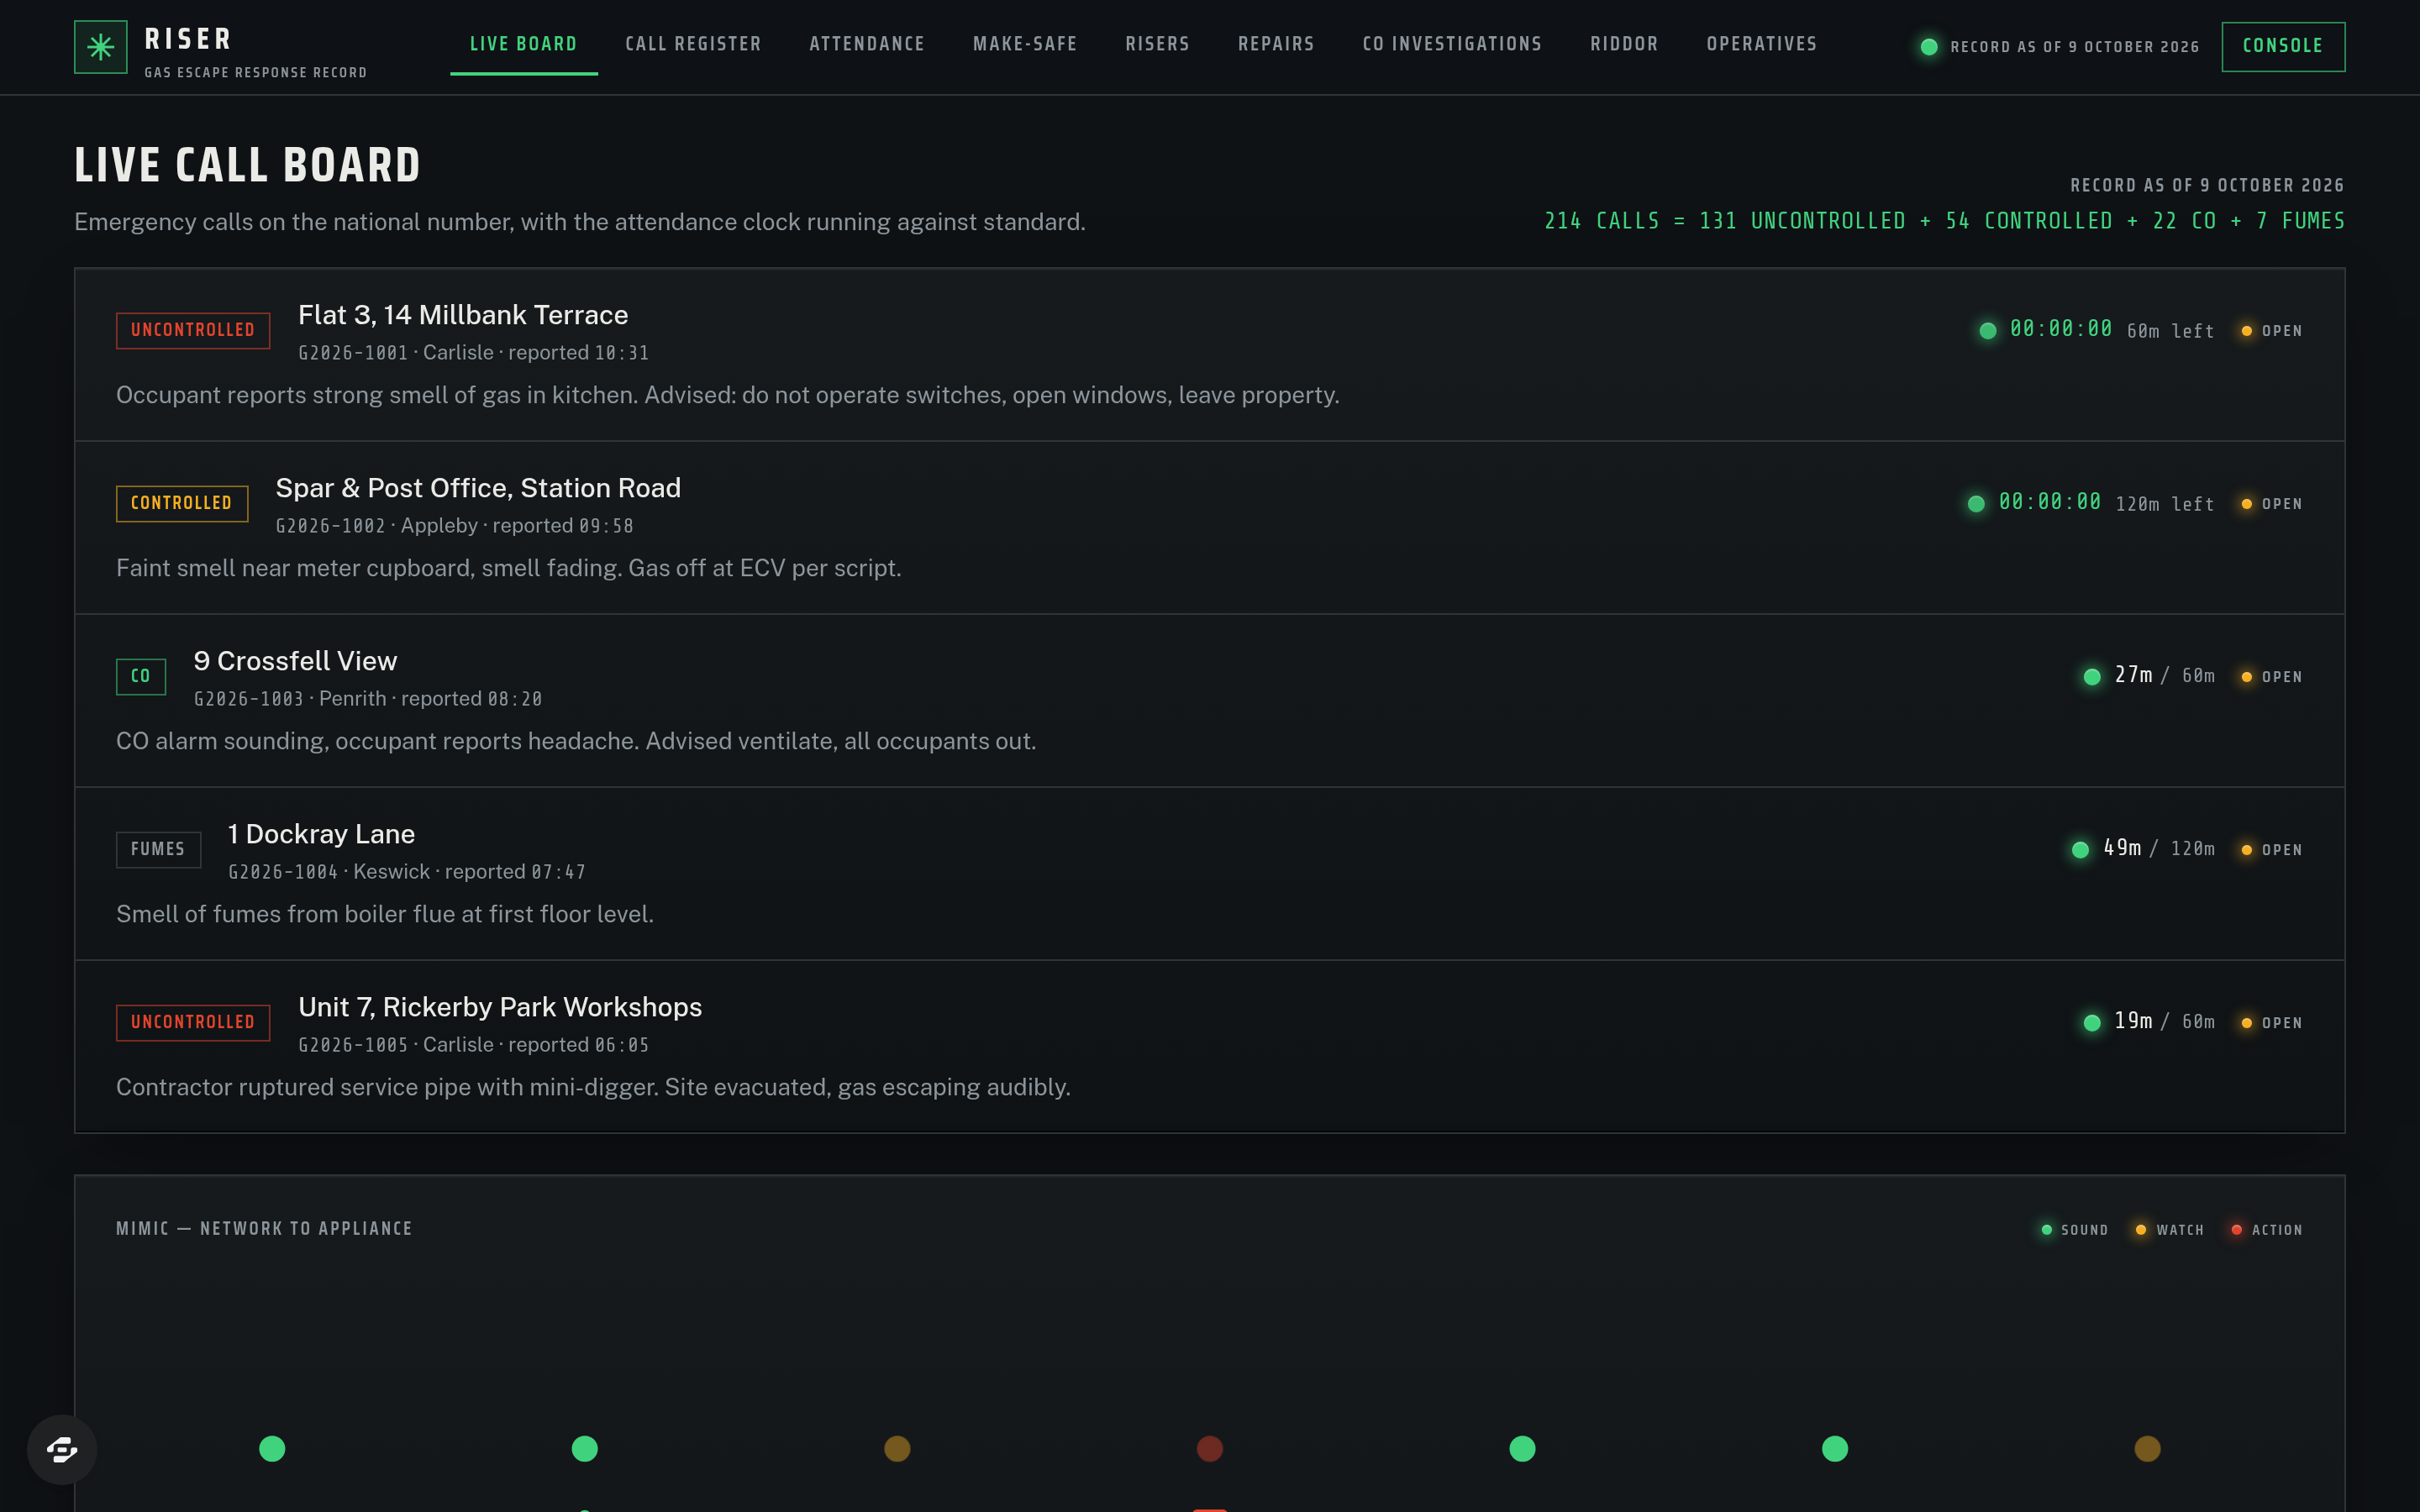The width and height of the screenshot is (2420, 1512).
Task: Open the CO Investigations tab
Action: [1452, 44]
